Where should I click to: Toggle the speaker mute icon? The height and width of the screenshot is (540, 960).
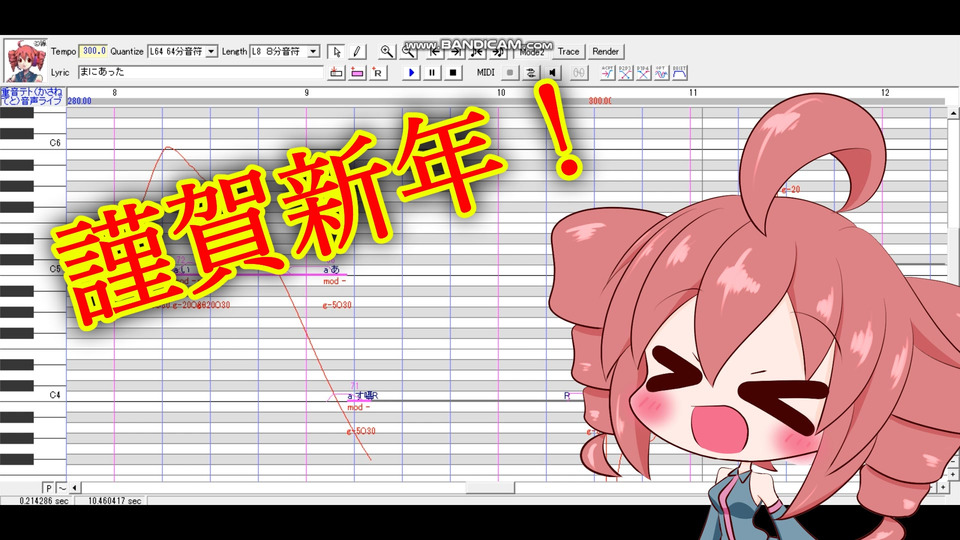click(552, 73)
